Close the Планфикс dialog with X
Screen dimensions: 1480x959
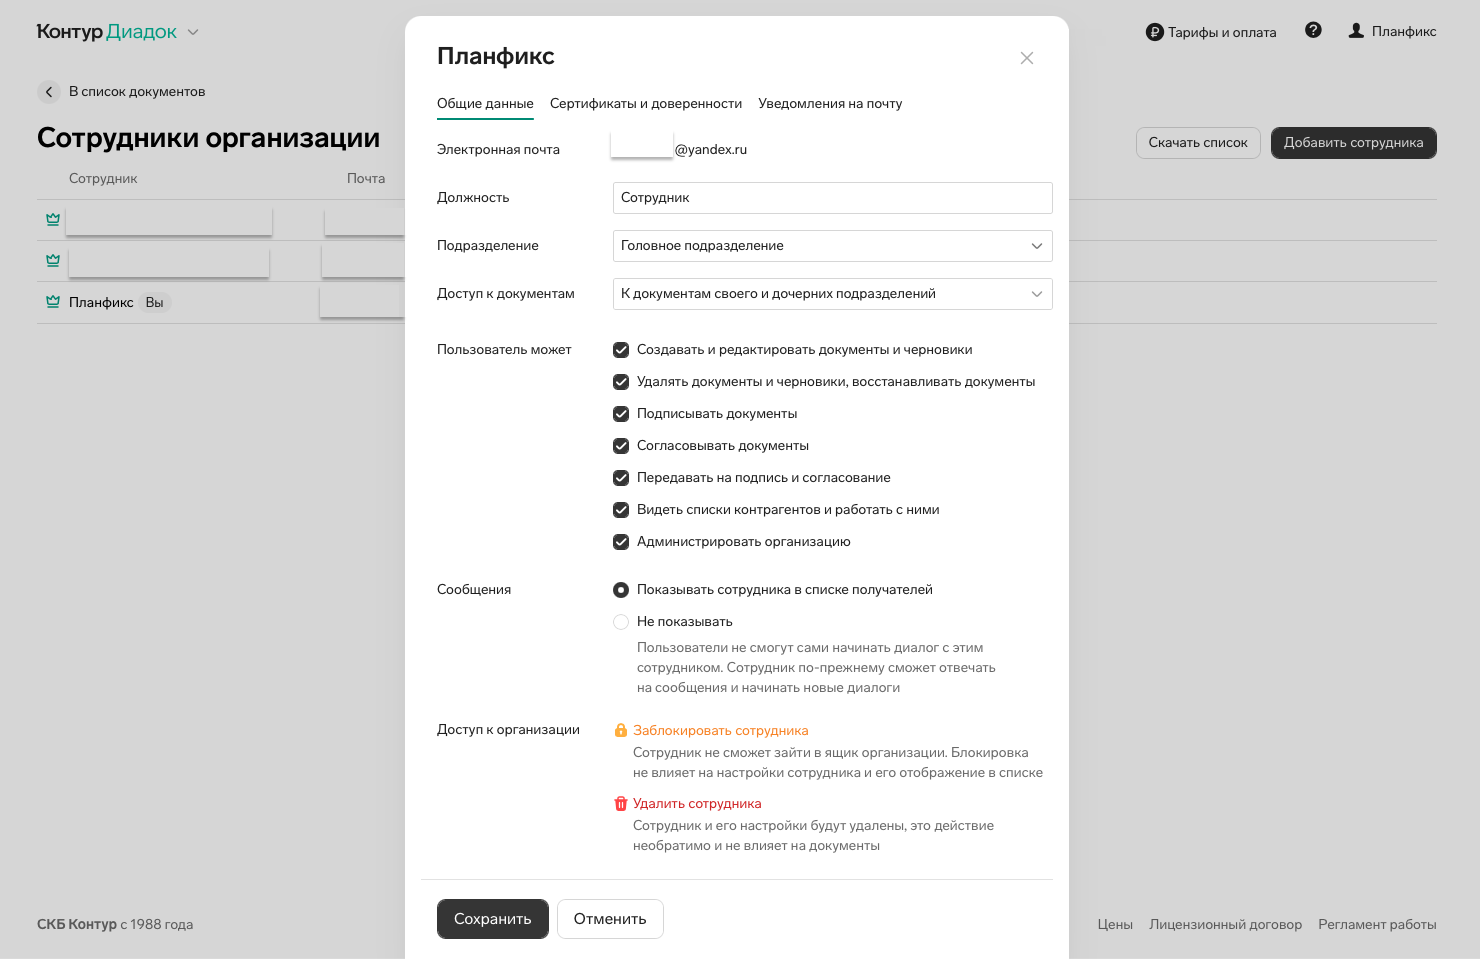click(1026, 58)
